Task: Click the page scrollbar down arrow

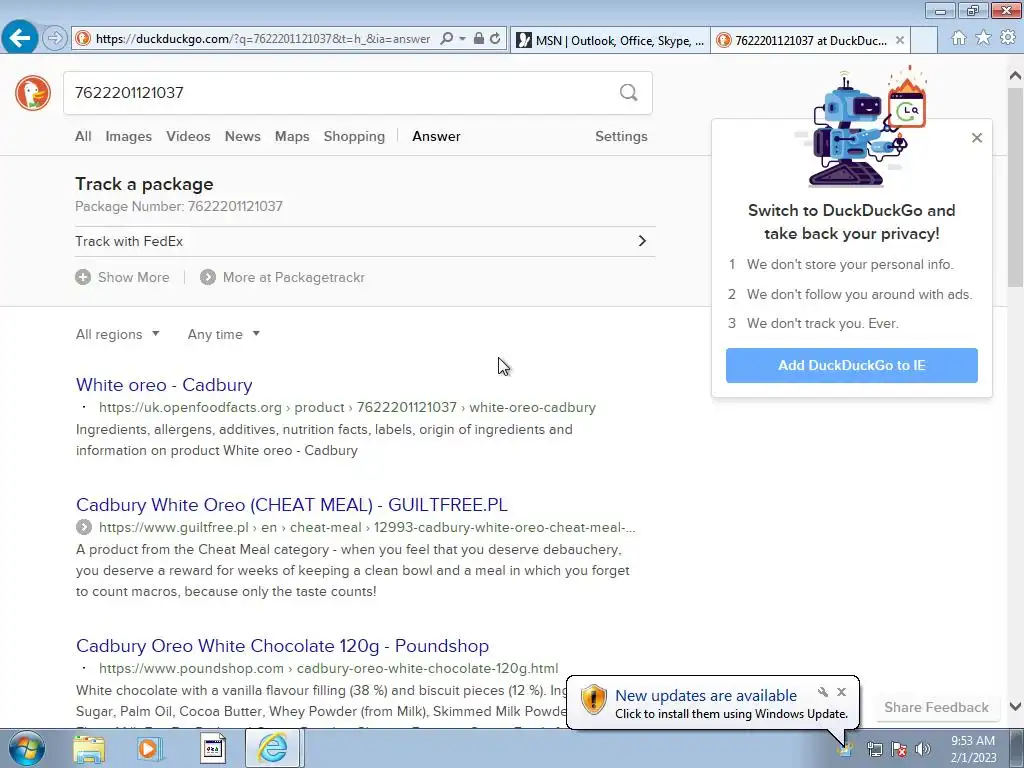Action: click(x=1015, y=706)
